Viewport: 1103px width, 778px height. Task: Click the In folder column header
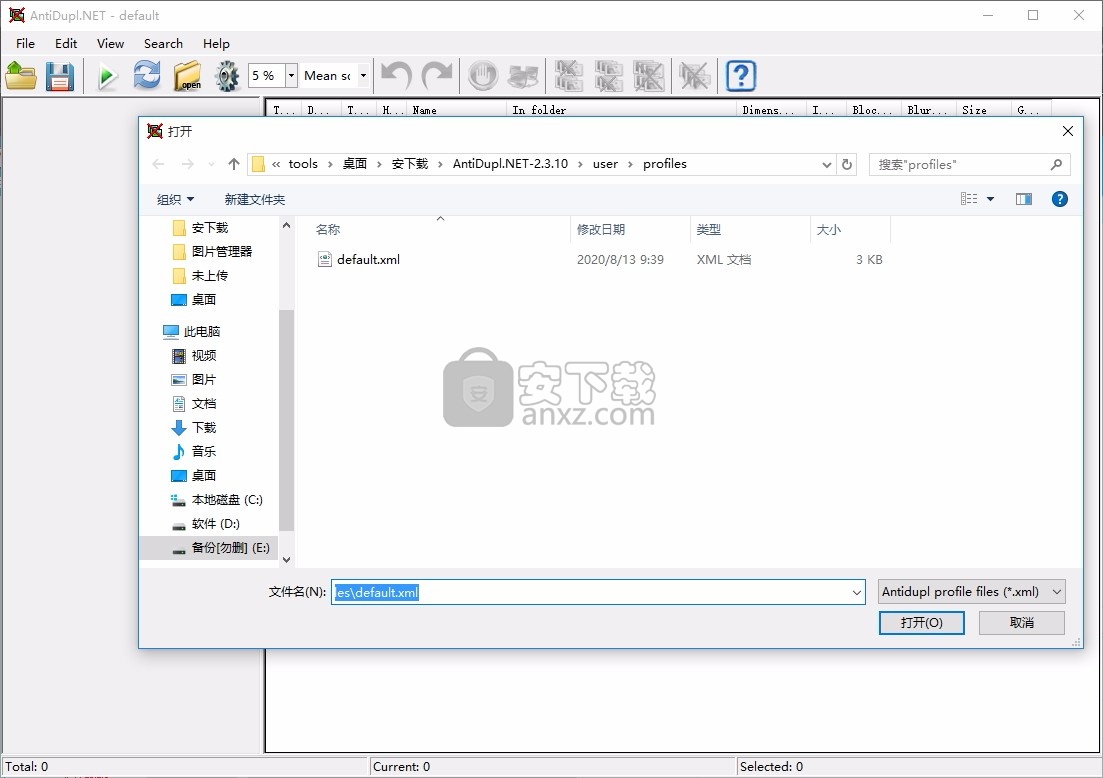click(622, 110)
